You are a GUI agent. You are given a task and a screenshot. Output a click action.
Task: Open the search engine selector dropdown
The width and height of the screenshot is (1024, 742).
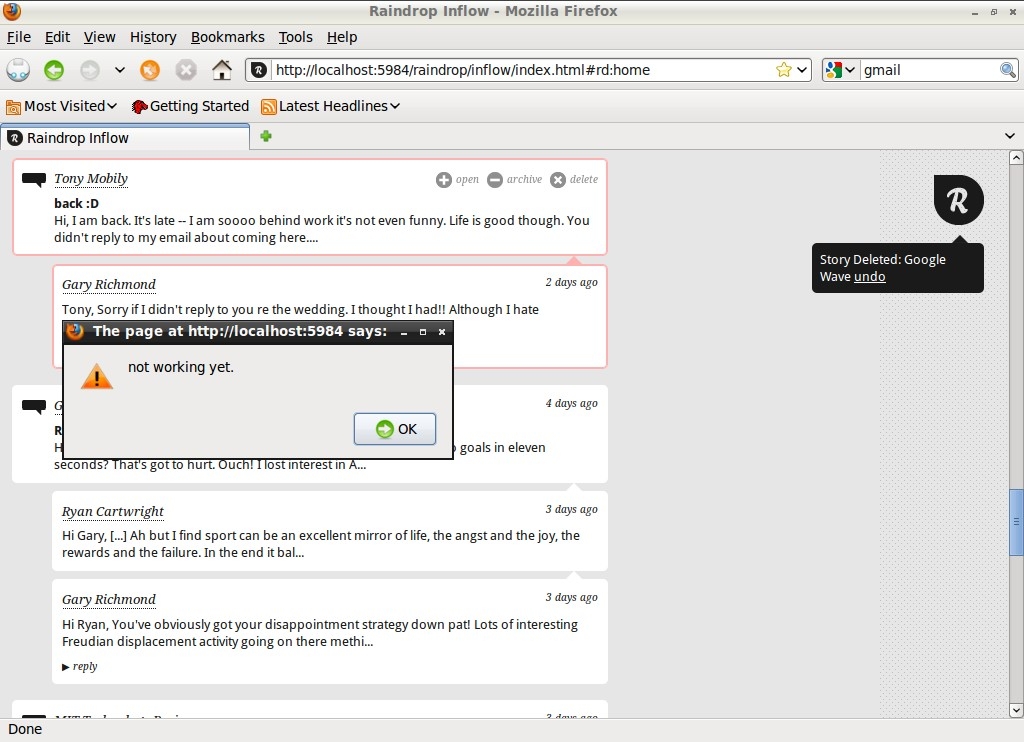[x=840, y=70]
